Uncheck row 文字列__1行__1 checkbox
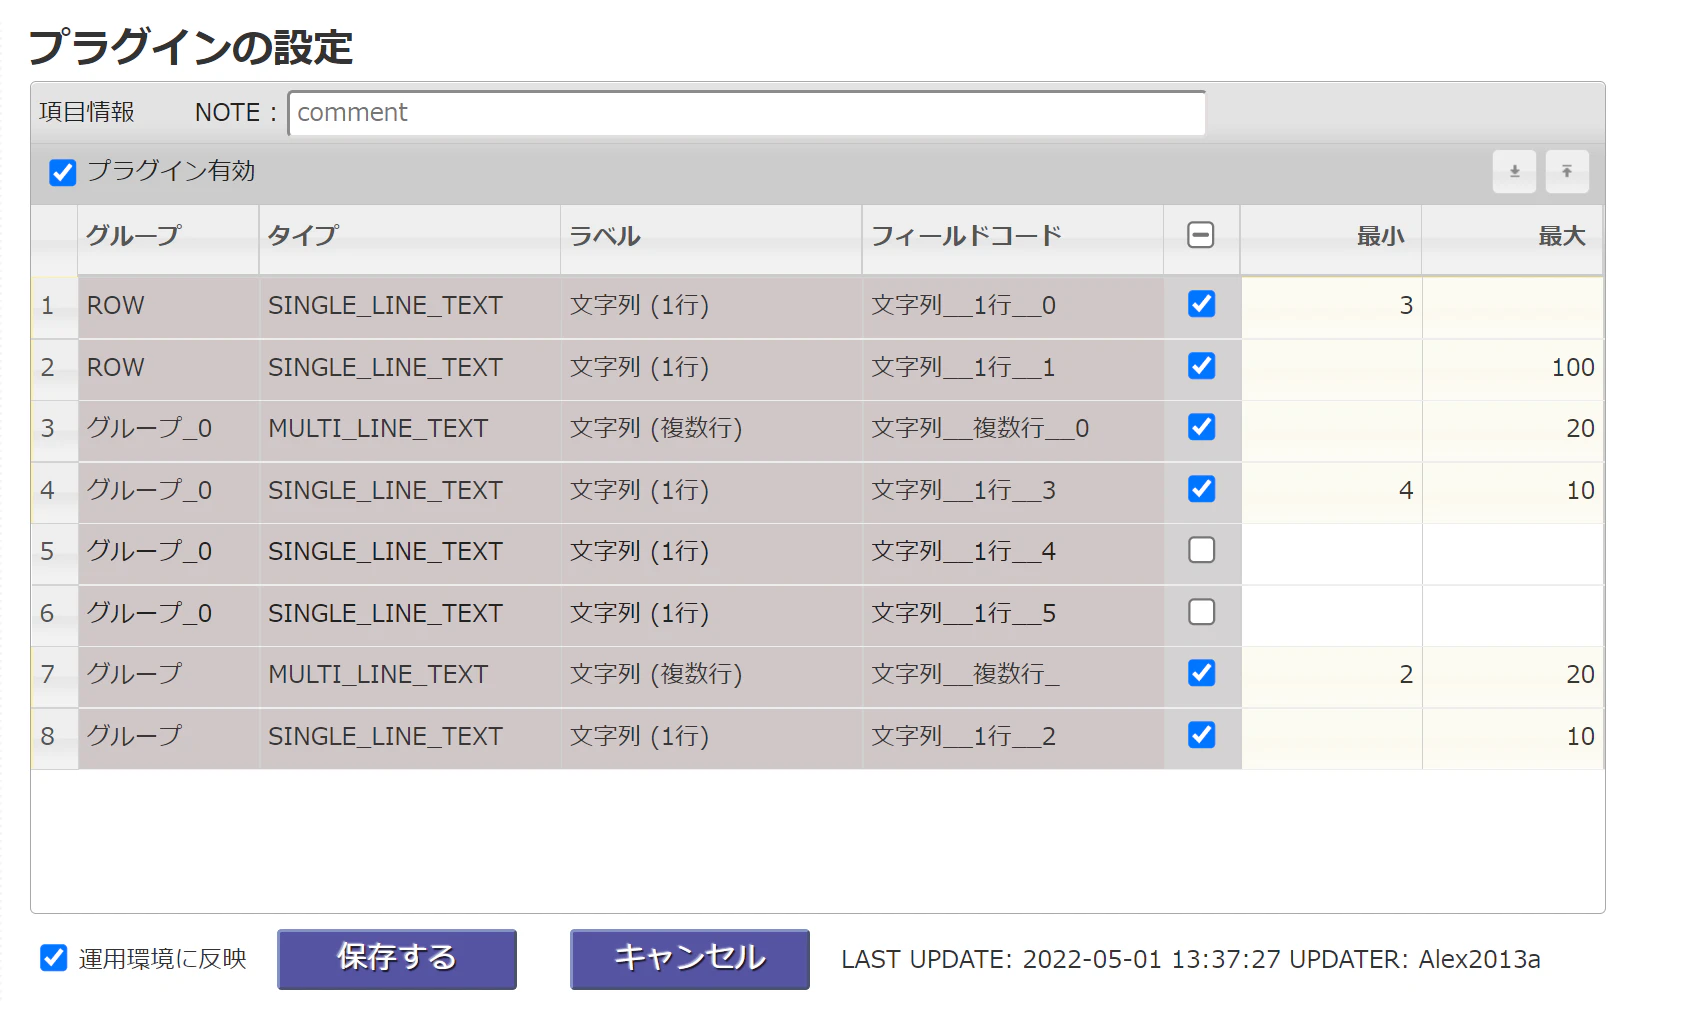This screenshot has height=1025, width=1694. 1201,366
